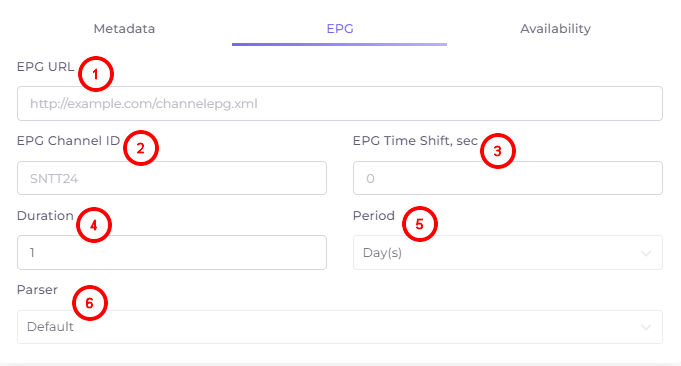Image resolution: width=681 pixels, height=366 pixels.
Task: Click the chevron arrow in Period dropdown
Action: (646, 253)
